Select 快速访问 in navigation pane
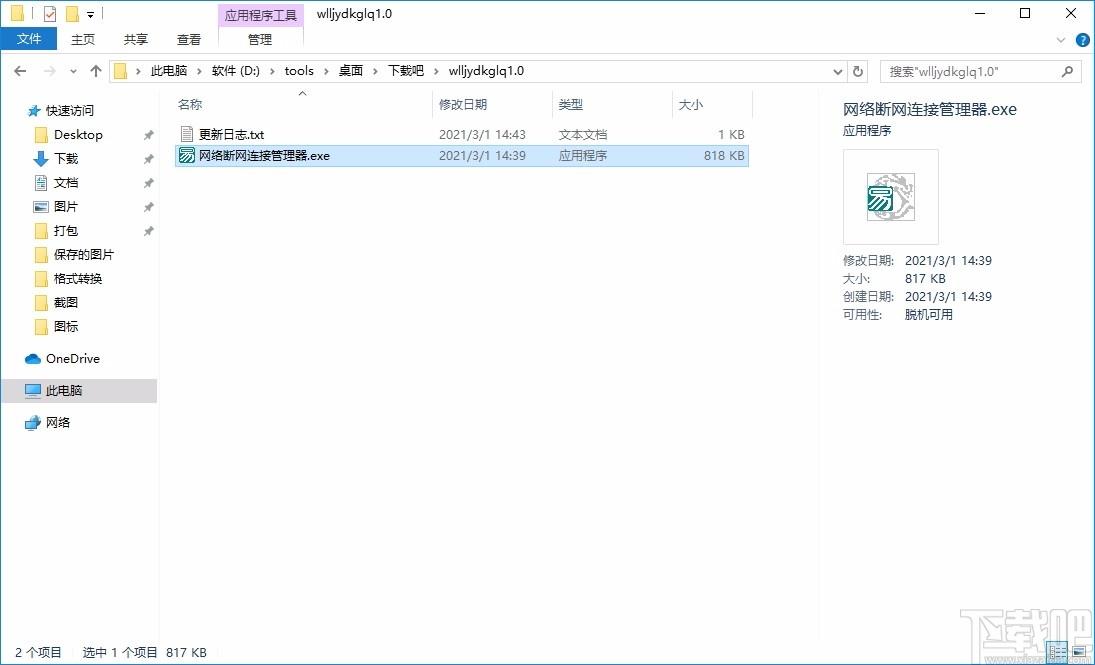The height and width of the screenshot is (665, 1095). (x=69, y=110)
